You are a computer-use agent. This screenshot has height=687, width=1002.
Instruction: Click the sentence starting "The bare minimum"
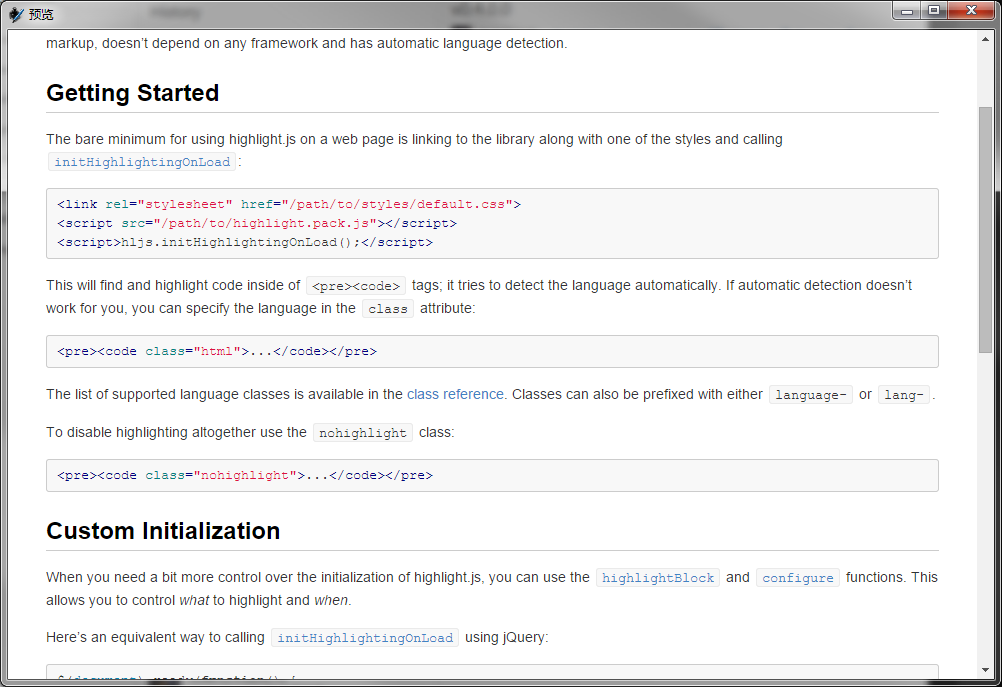(x=414, y=139)
